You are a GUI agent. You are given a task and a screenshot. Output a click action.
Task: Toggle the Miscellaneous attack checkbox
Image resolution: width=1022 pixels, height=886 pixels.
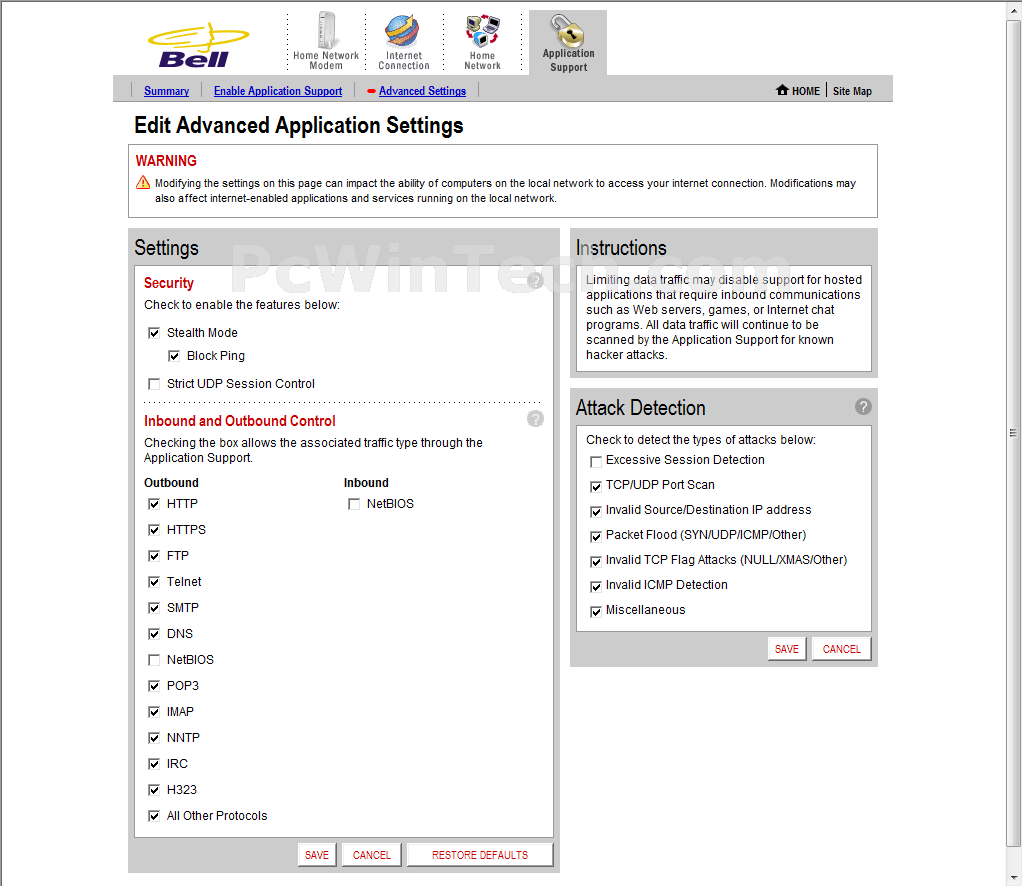tap(596, 612)
